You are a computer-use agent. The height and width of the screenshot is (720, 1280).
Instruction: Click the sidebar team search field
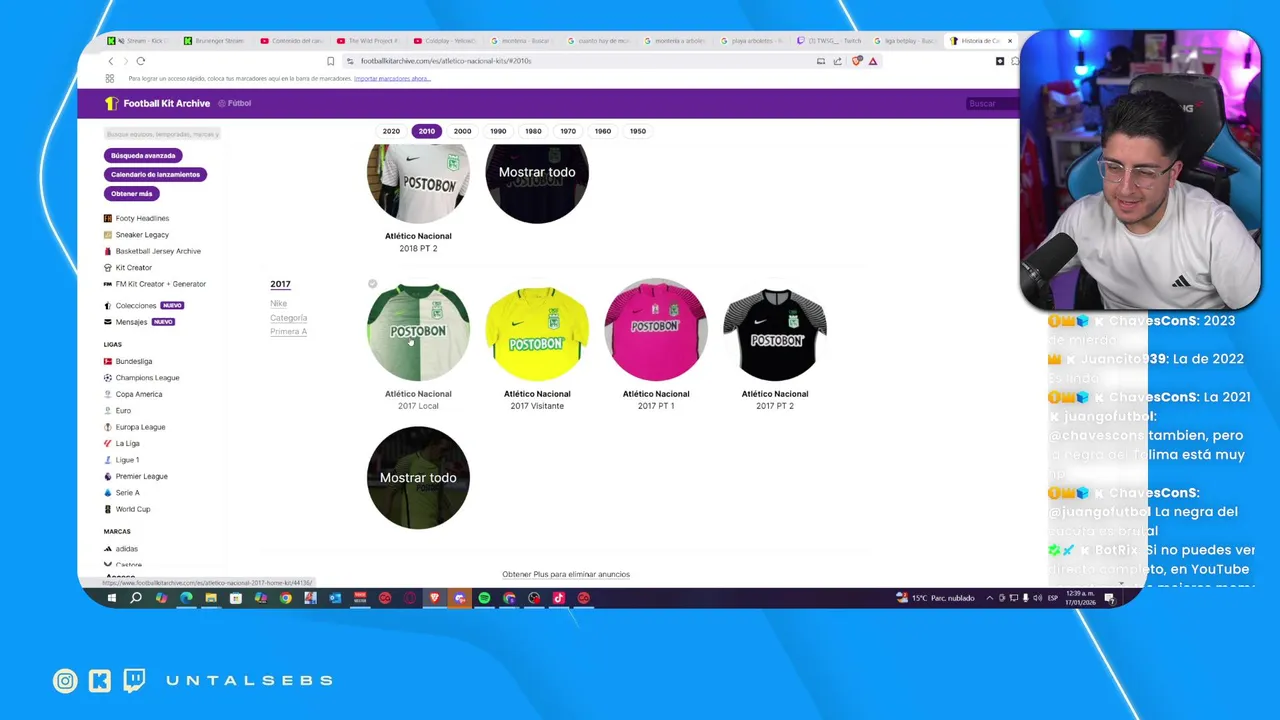coord(161,134)
